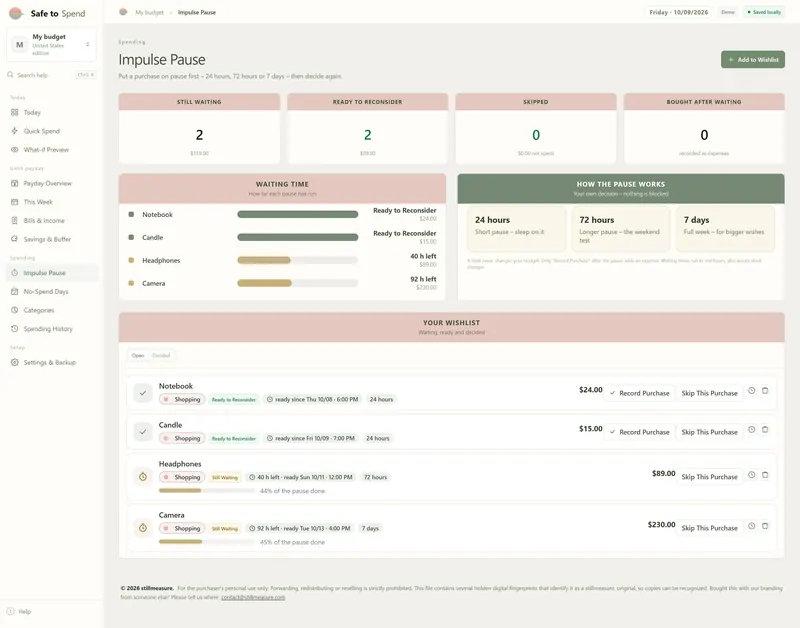Skip This Purchase for Notebook
Screen dimensions: 800x628
click(709, 393)
